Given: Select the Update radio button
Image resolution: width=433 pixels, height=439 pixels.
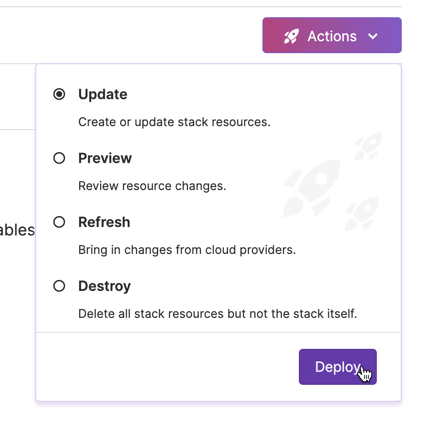Looking at the screenshot, I should 59,94.
